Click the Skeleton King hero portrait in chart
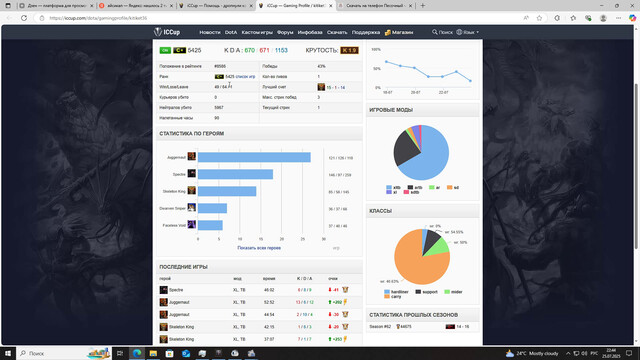Image resolution: width=640 pixels, height=360 pixels. click(191, 191)
